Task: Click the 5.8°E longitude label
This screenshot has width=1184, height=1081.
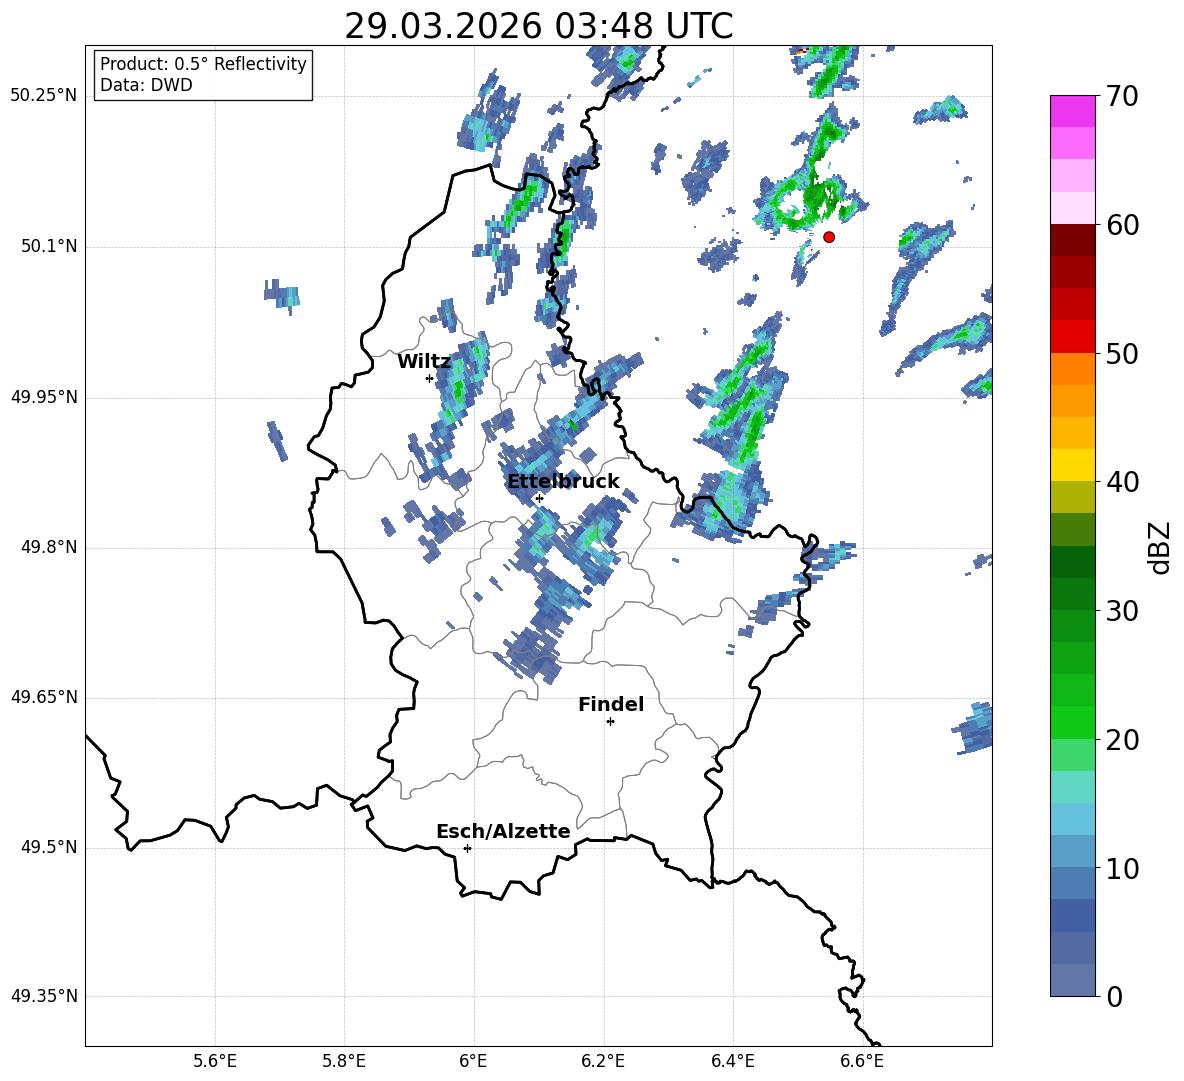Action: coord(344,1061)
